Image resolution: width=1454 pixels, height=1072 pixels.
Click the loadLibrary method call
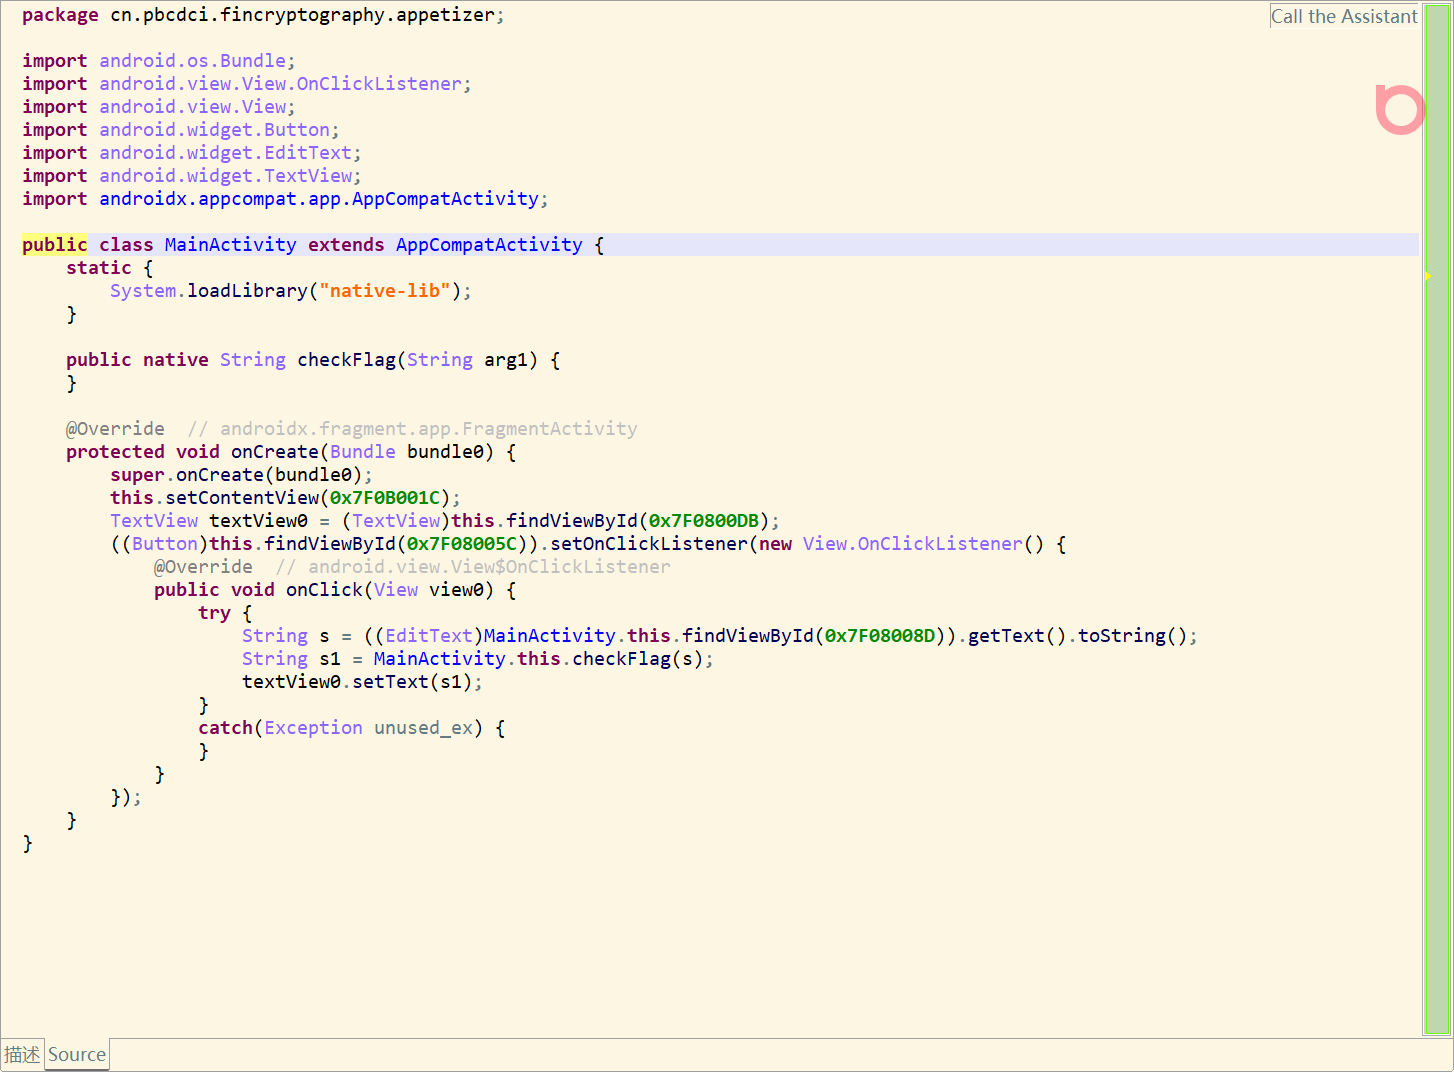tap(247, 291)
